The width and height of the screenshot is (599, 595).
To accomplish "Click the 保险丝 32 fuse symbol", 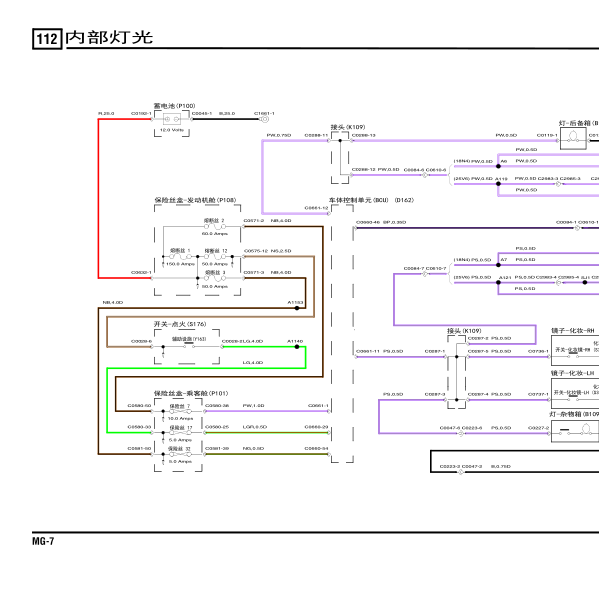I will pyautogui.click(x=180, y=454).
